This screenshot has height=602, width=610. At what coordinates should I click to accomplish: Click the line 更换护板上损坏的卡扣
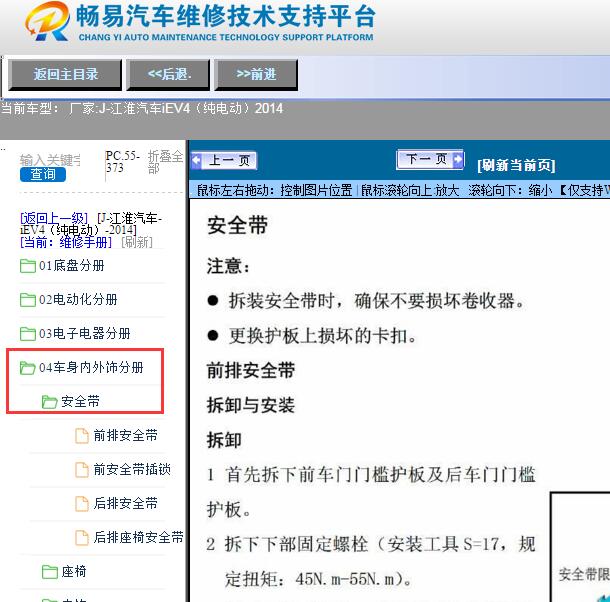(x=323, y=336)
